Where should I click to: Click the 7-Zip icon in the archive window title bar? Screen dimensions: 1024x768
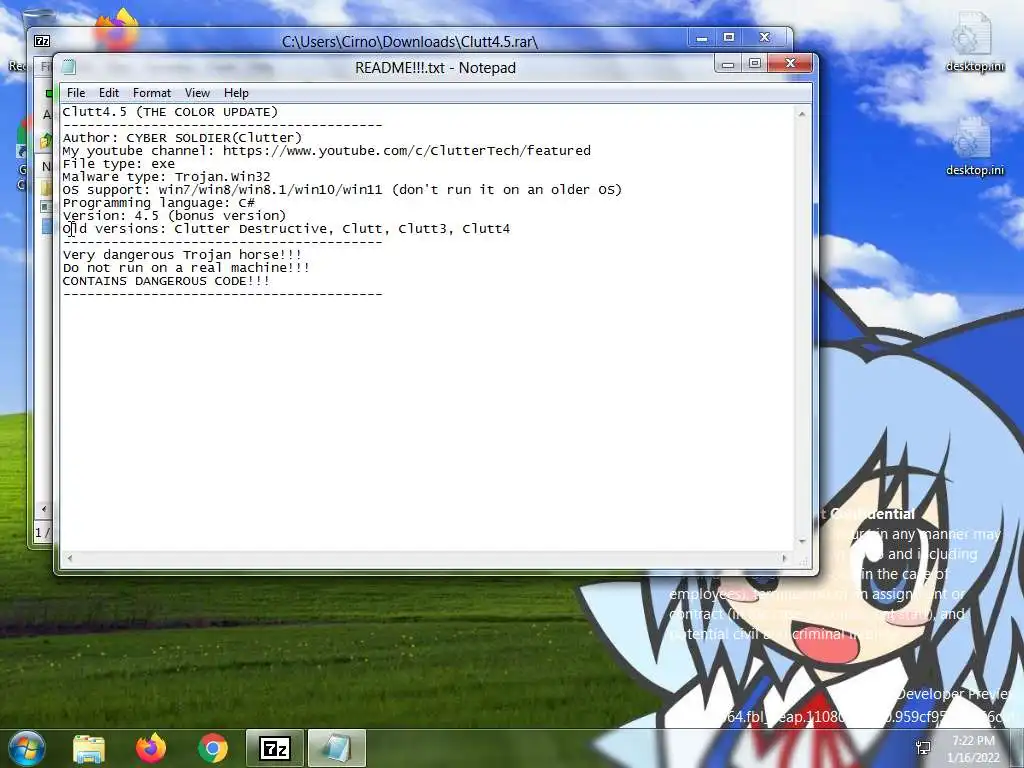[42, 41]
